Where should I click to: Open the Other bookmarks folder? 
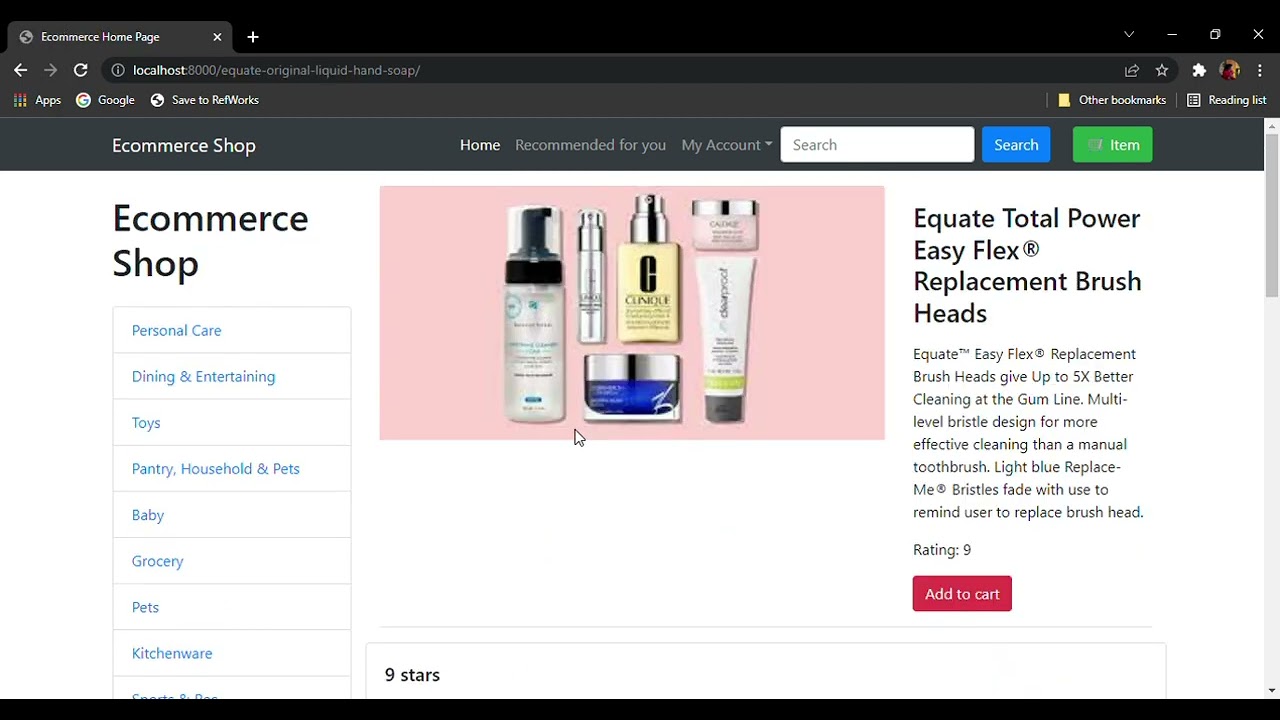pos(1112,100)
